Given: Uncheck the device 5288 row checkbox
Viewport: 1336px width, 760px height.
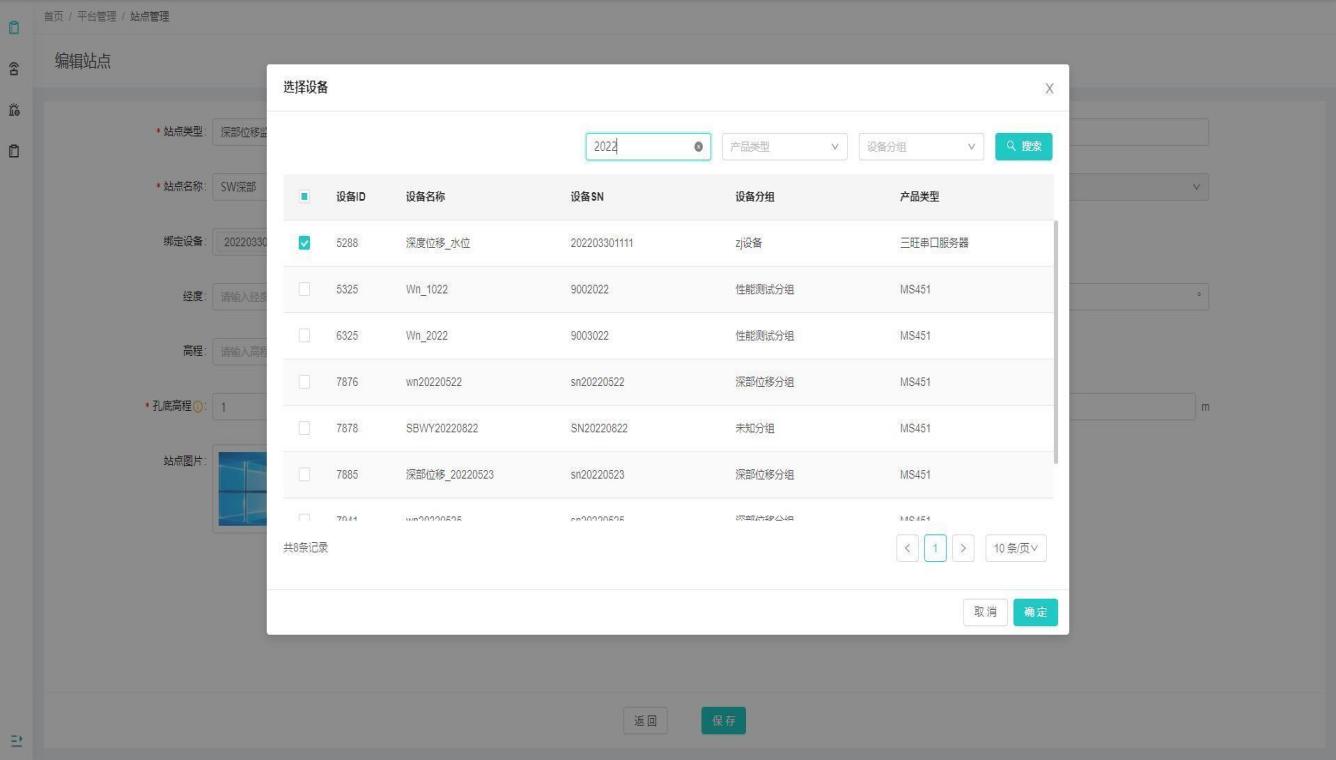Looking at the screenshot, I should click(x=305, y=243).
